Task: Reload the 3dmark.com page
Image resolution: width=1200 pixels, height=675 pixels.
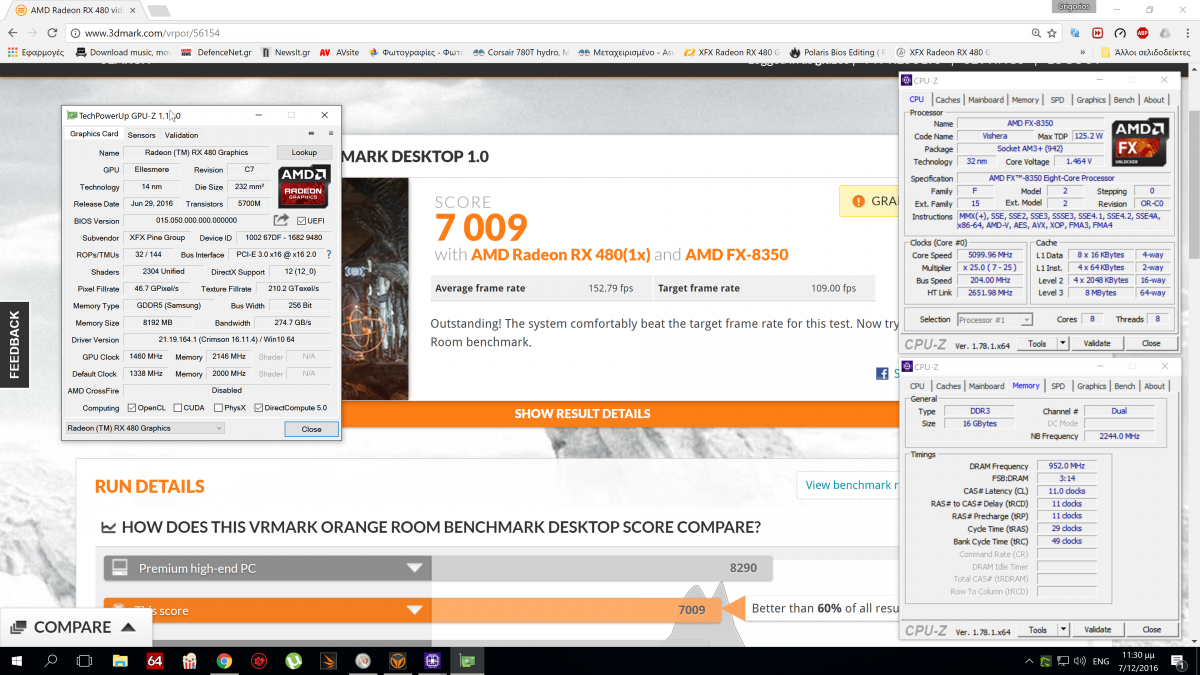Action: (x=54, y=33)
